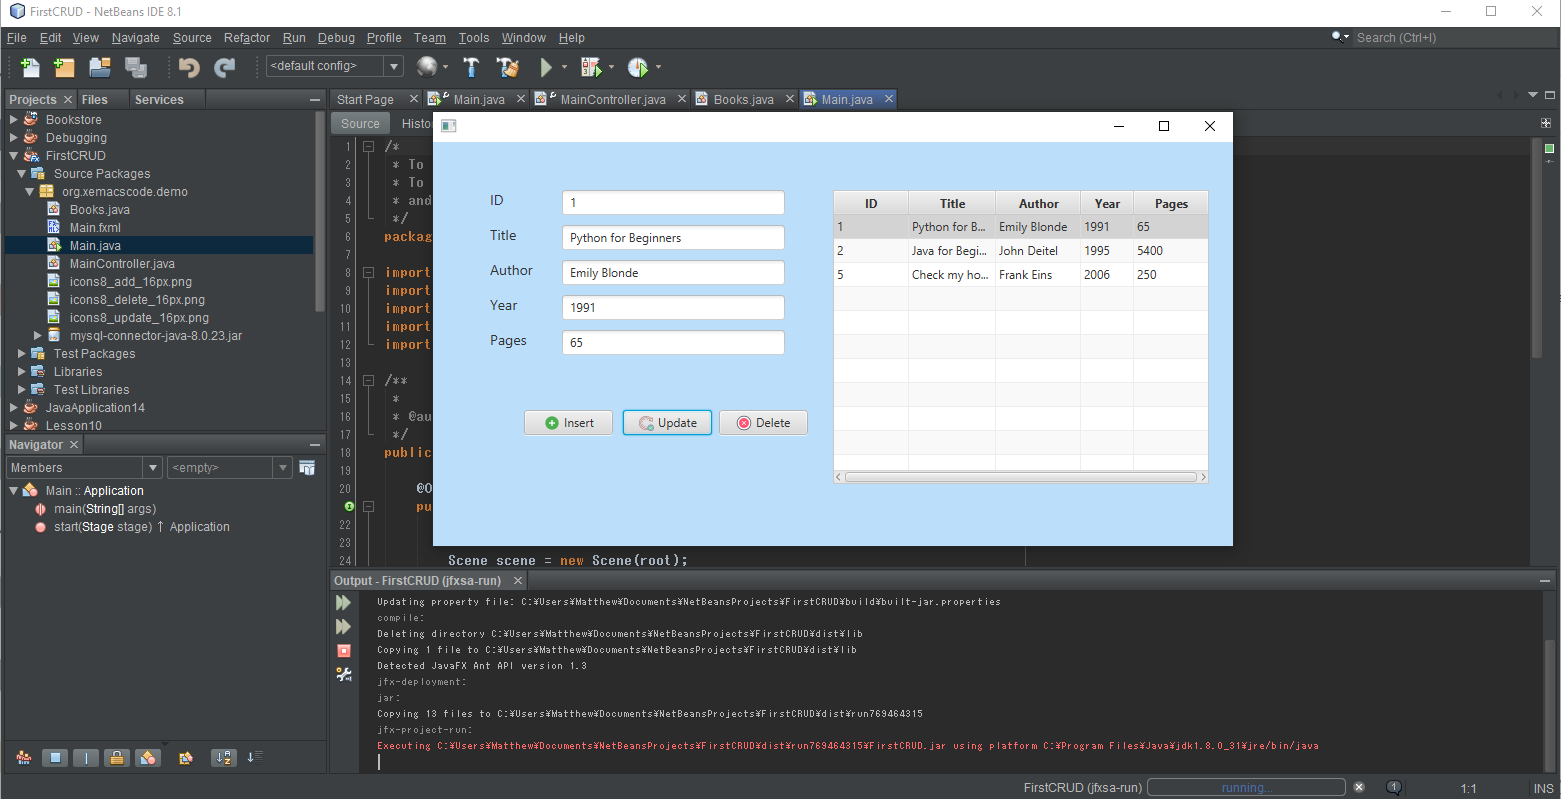
Task: Switch to the Files tab
Action: pyautogui.click(x=95, y=99)
